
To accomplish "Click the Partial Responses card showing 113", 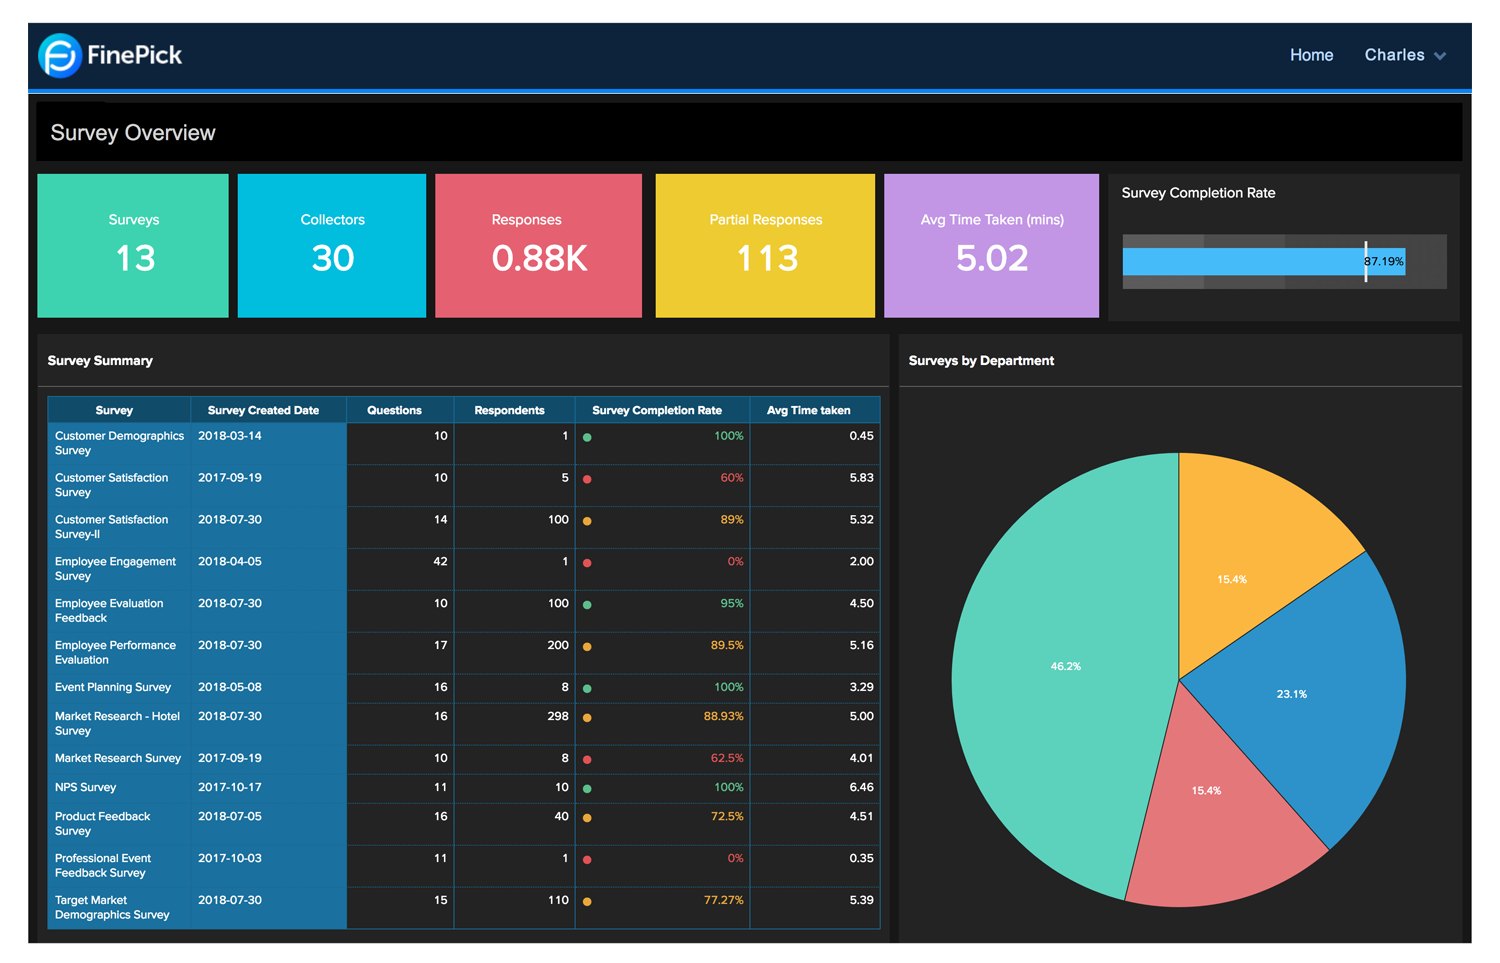I will (765, 245).
